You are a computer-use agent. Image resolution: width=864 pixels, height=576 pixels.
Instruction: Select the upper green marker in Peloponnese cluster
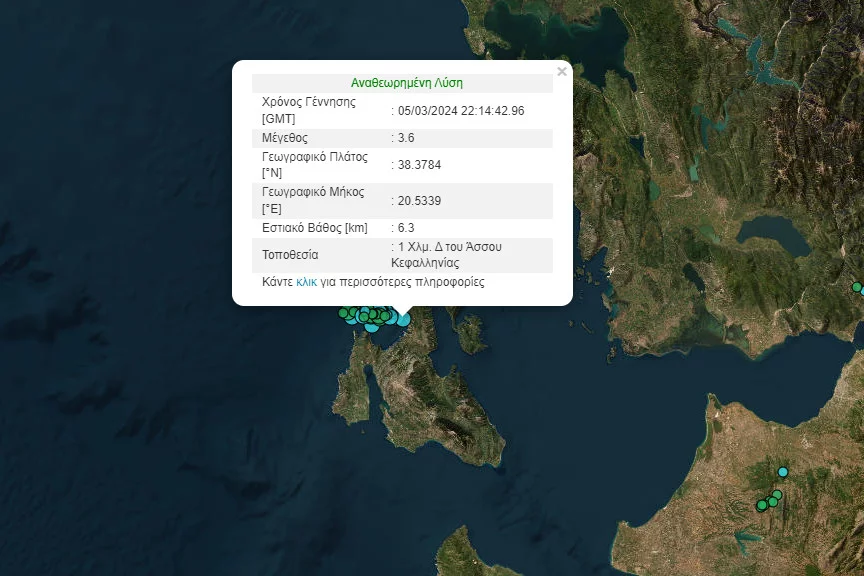(x=777, y=494)
